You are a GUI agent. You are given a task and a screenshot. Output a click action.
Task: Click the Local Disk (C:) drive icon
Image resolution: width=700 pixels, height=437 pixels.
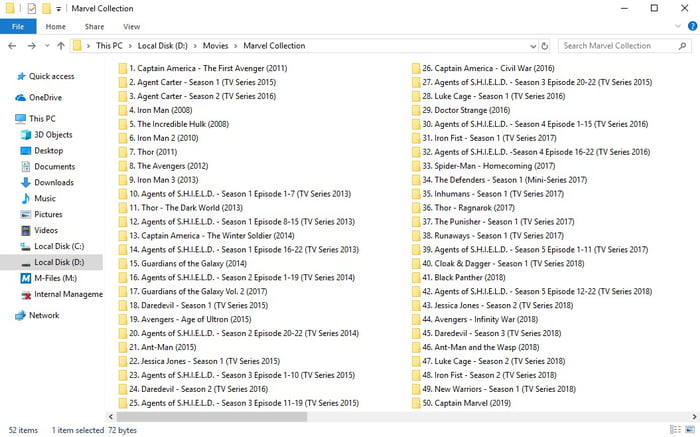pyautogui.click(x=26, y=246)
